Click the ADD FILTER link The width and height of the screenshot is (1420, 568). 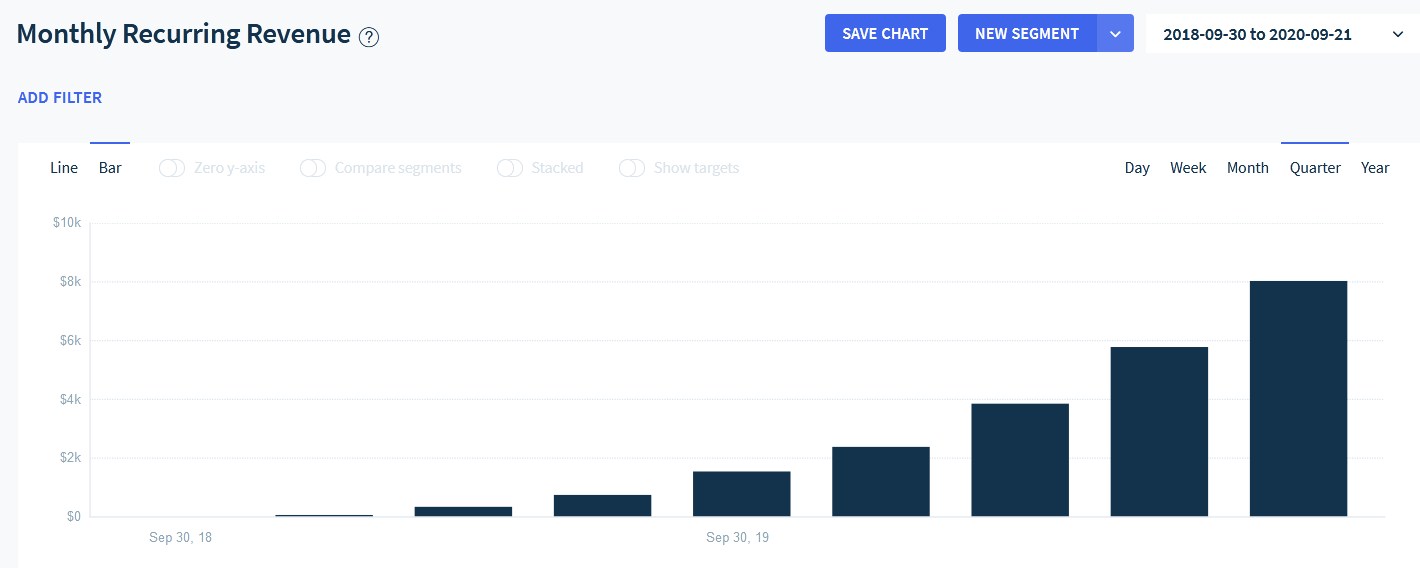tap(60, 98)
